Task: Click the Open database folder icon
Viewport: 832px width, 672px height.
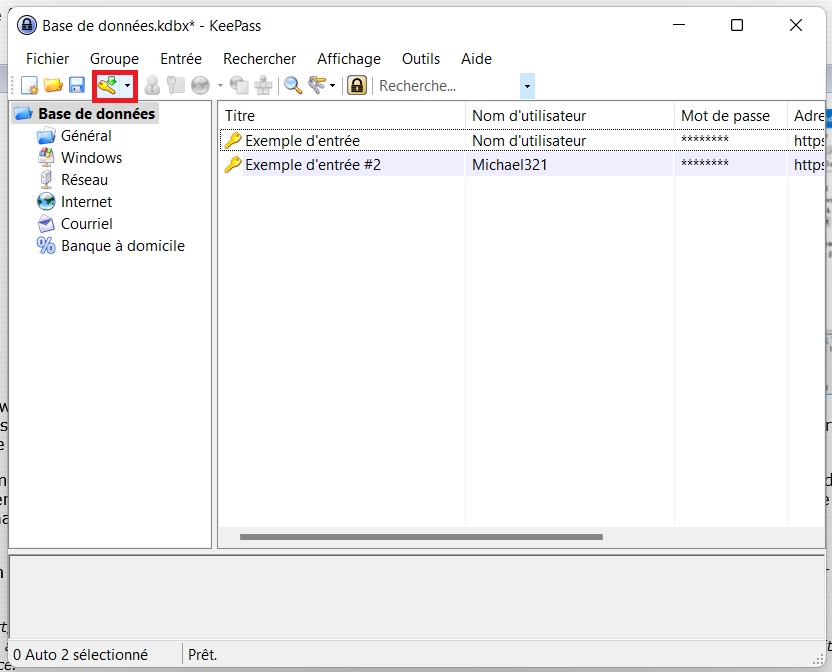Action: [x=53, y=86]
